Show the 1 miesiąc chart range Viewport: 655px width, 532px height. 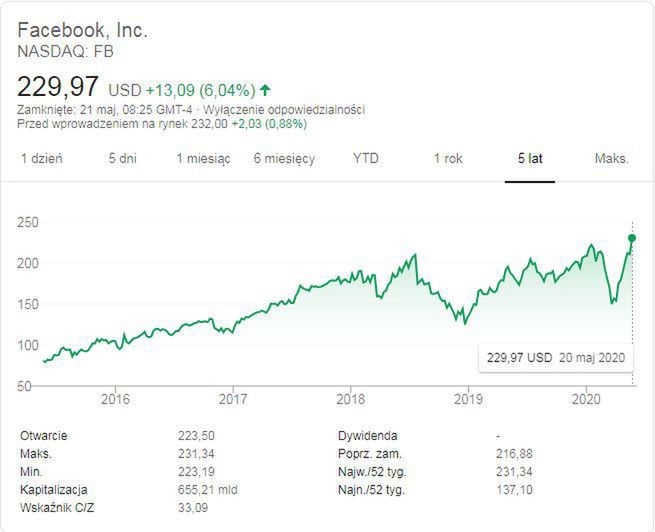pyautogui.click(x=203, y=158)
